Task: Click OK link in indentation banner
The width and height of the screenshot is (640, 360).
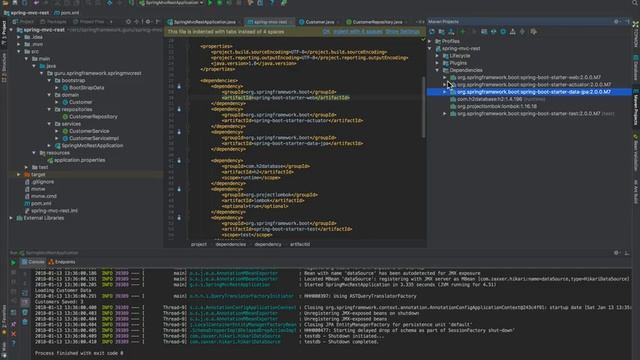Action: pos(326,32)
